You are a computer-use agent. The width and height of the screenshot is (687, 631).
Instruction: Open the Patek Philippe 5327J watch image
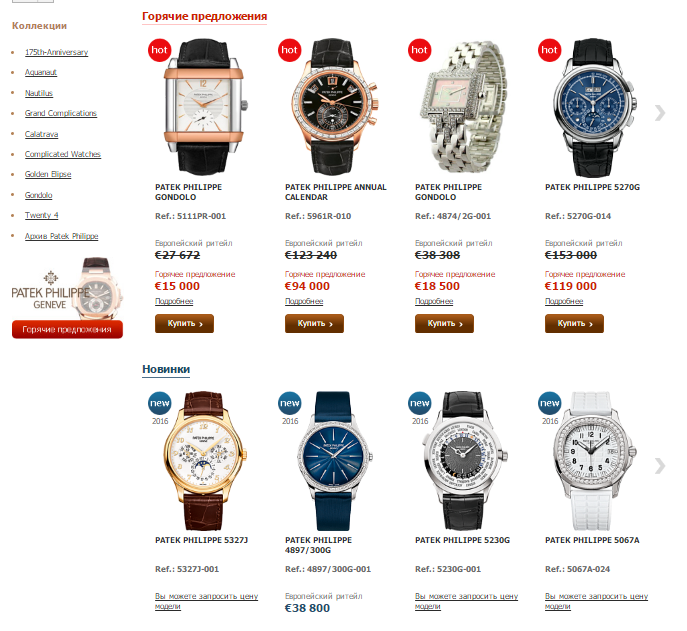(204, 461)
